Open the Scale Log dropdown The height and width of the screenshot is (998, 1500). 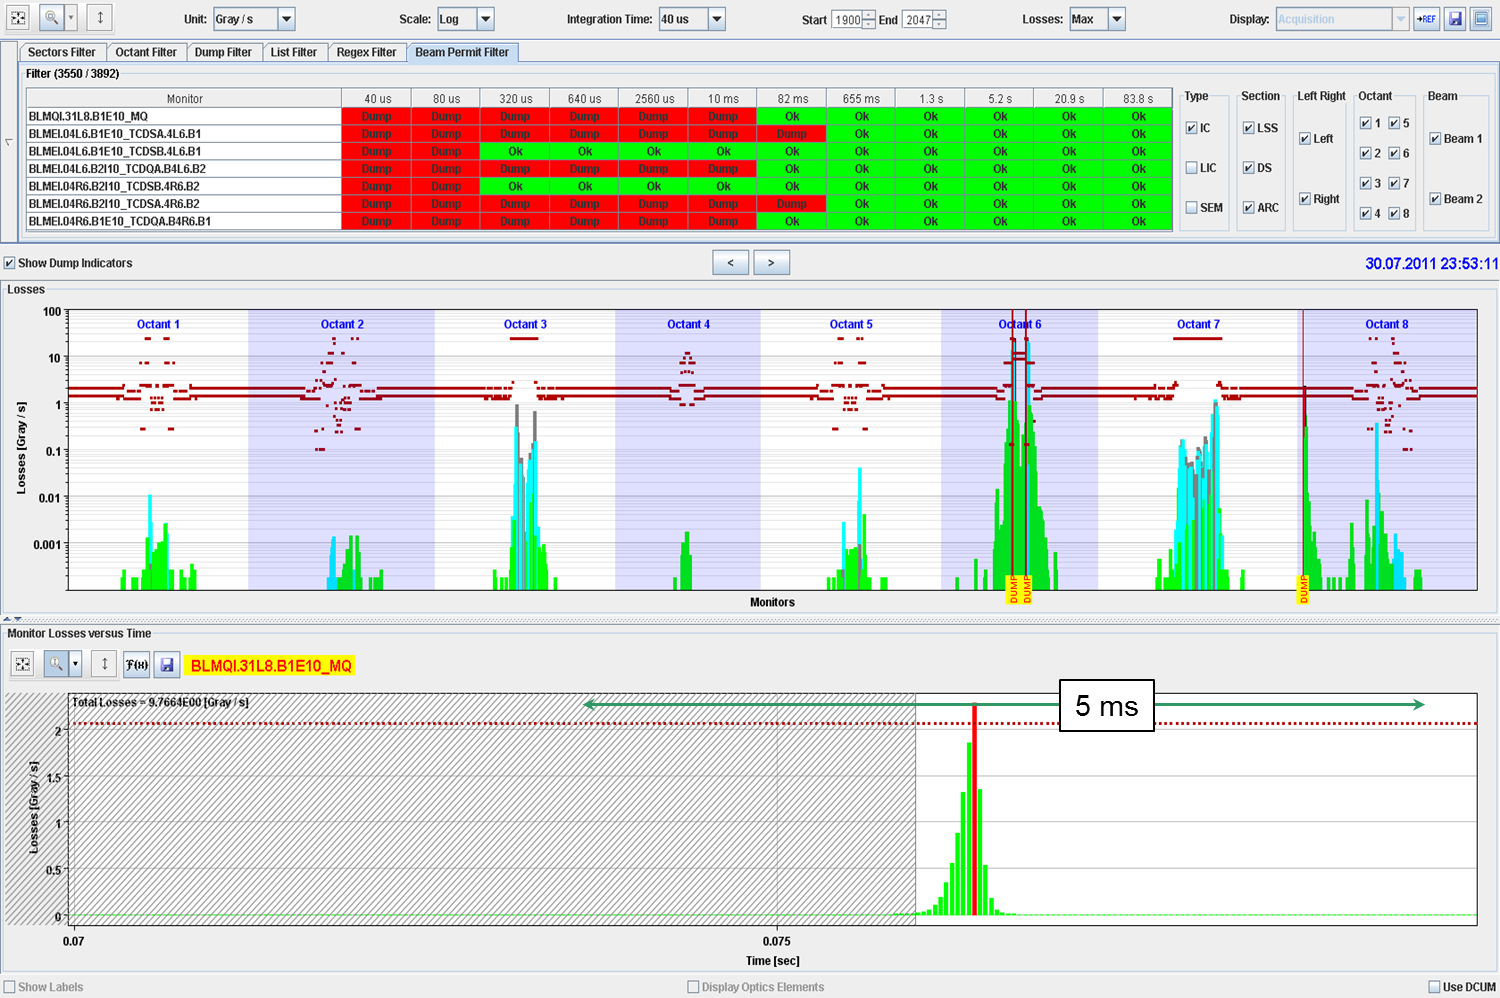[x=485, y=19]
